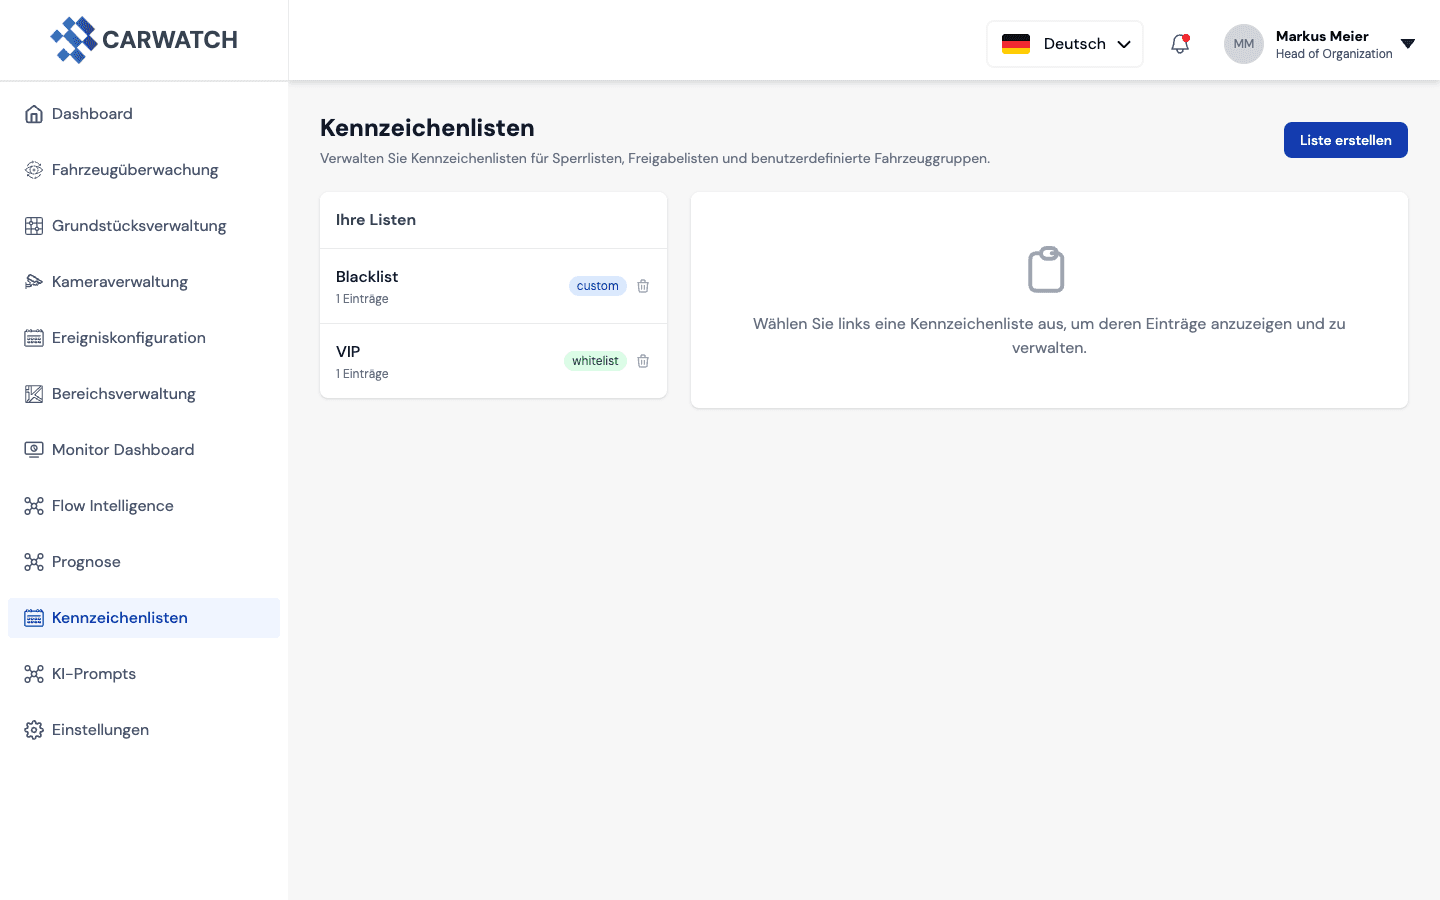Viewport: 1440px width, 900px height.
Task: Navigate to KI-Prompts in the sidebar
Action: [x=94, y=674]
